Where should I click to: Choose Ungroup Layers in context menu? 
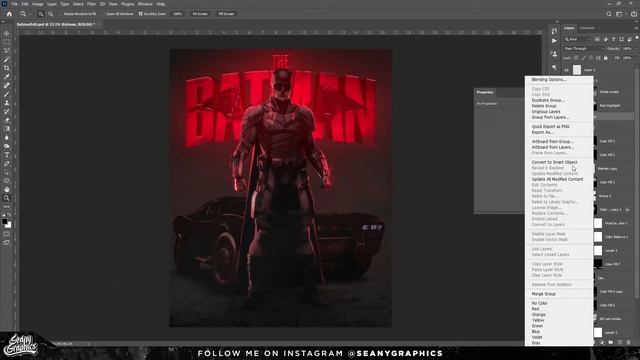pos(546,111)
